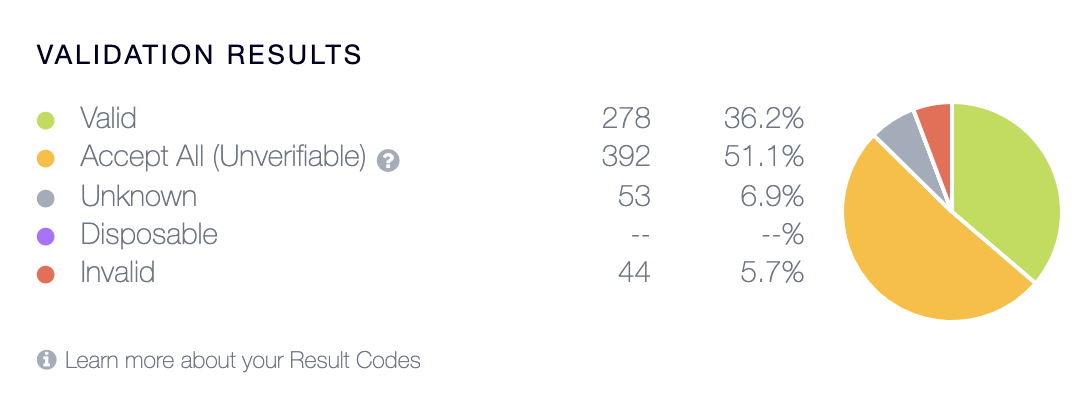Select the Unknown result label
1090x404 pixels.
click(x=138, y=196)
